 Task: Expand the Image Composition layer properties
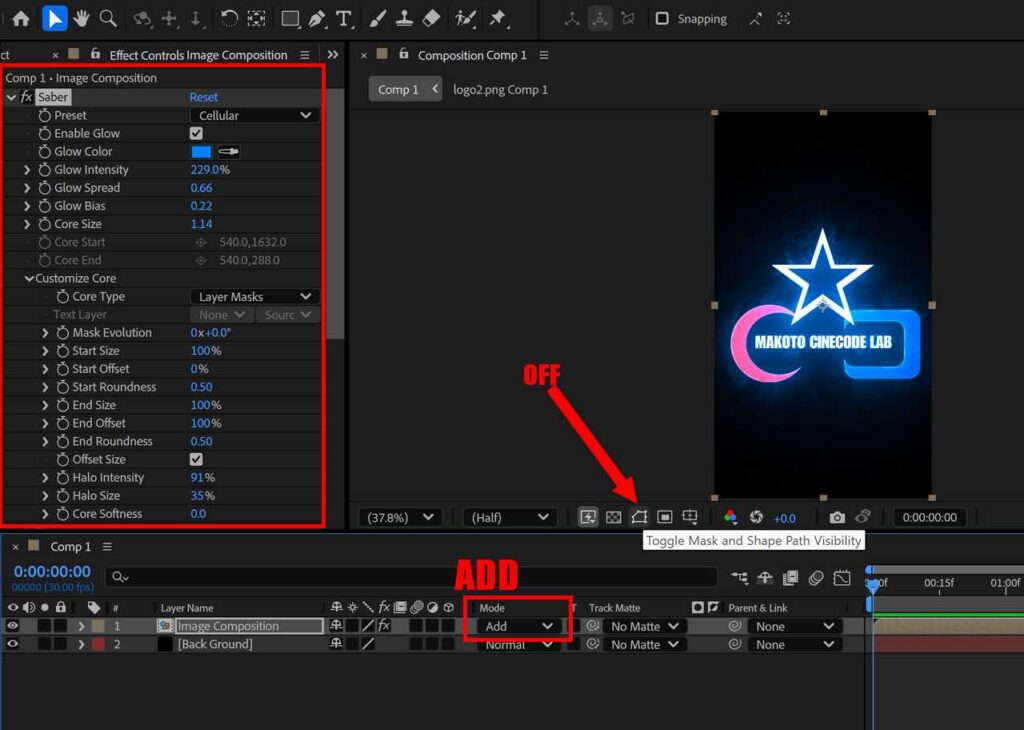pos(81,626)
